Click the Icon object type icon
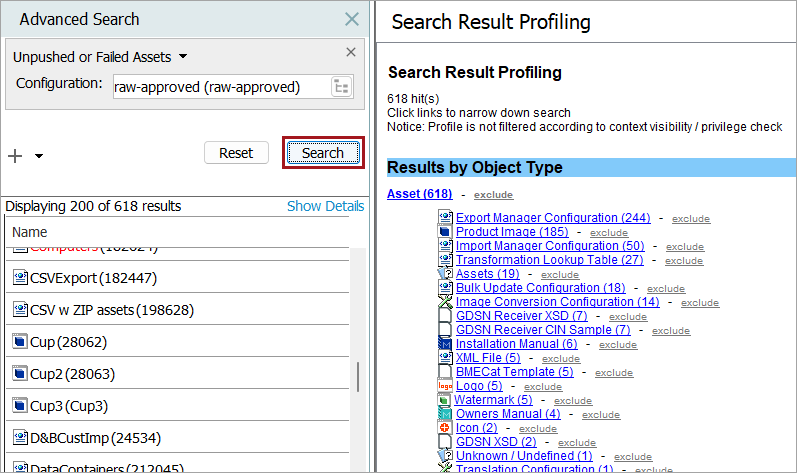Screen dimensions: 797x473 tap(446, 428)
